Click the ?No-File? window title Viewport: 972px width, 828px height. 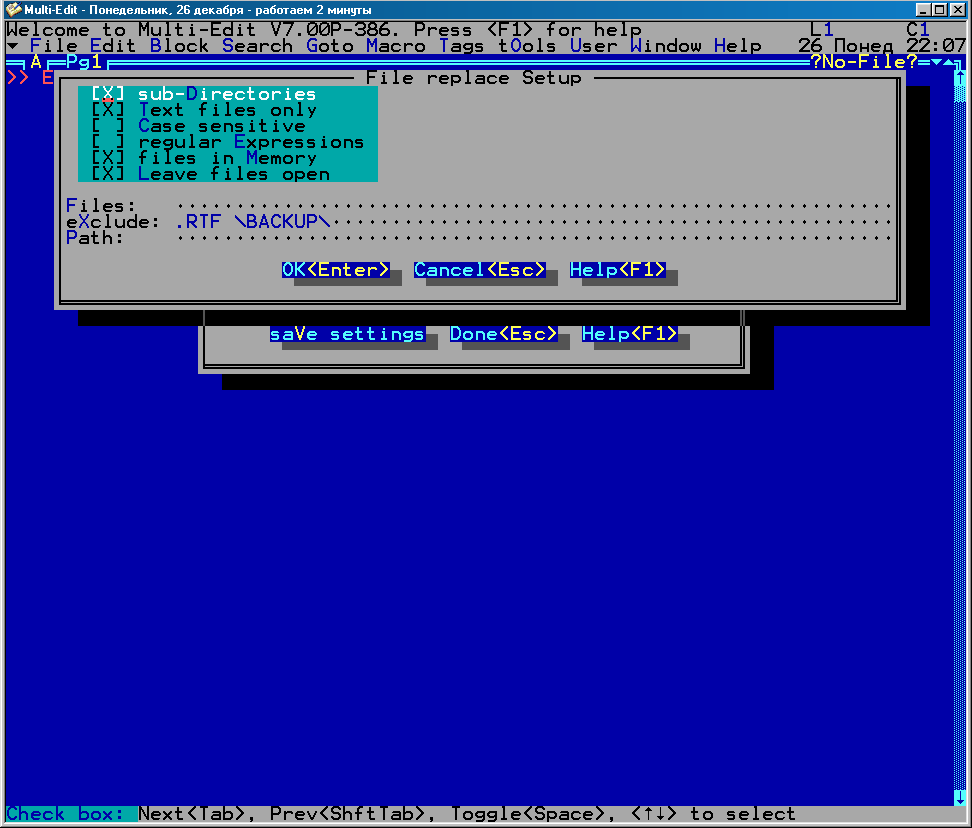click(x=864, y=62)
